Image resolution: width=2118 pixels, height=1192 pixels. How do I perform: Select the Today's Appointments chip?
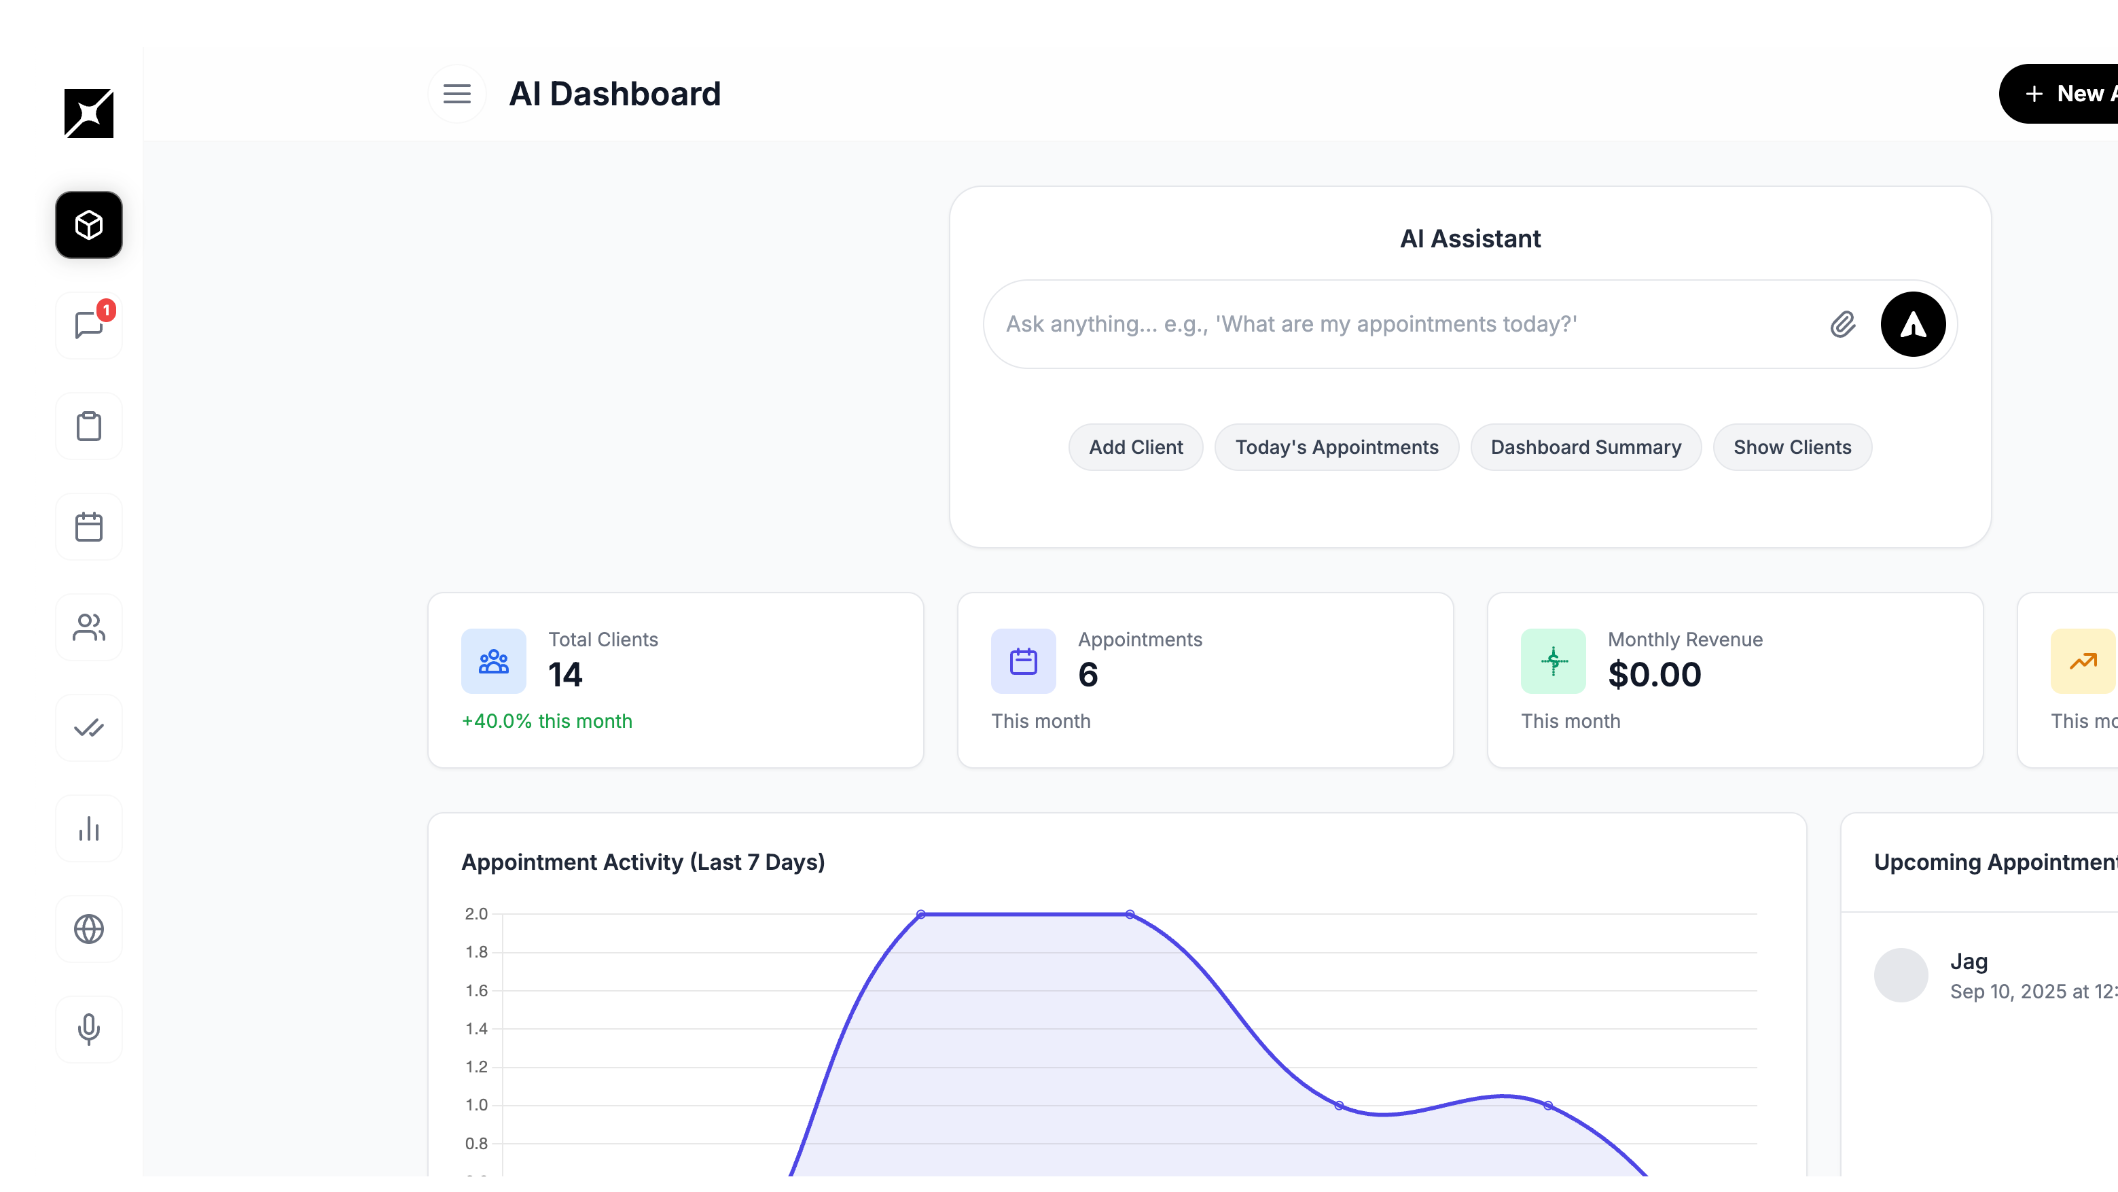1336,447
